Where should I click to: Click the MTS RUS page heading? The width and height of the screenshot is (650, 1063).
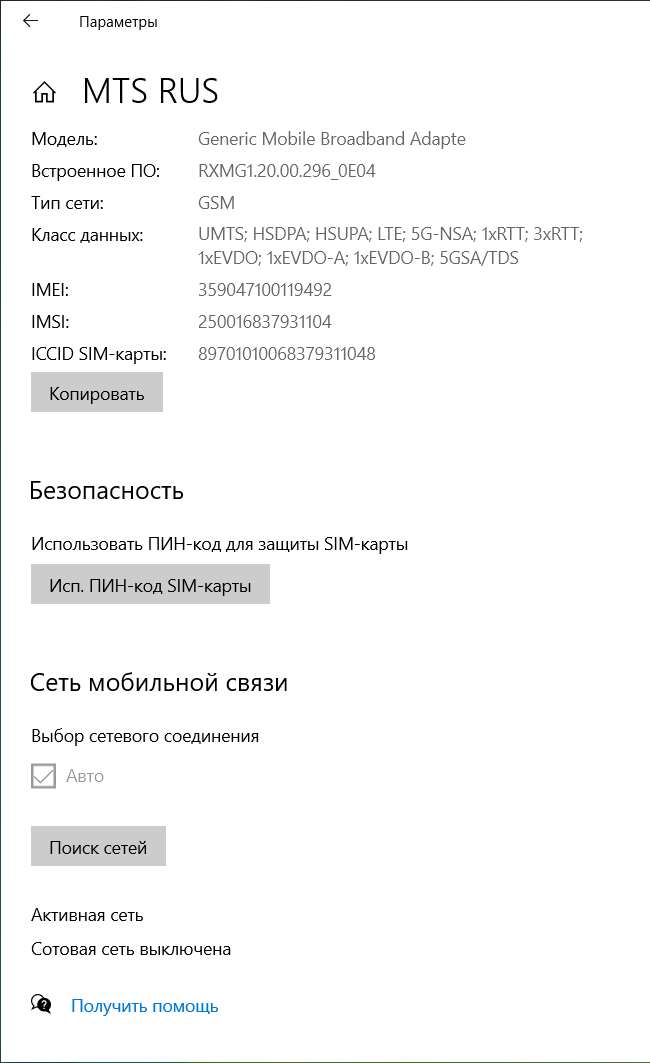[x=150, y=92]
